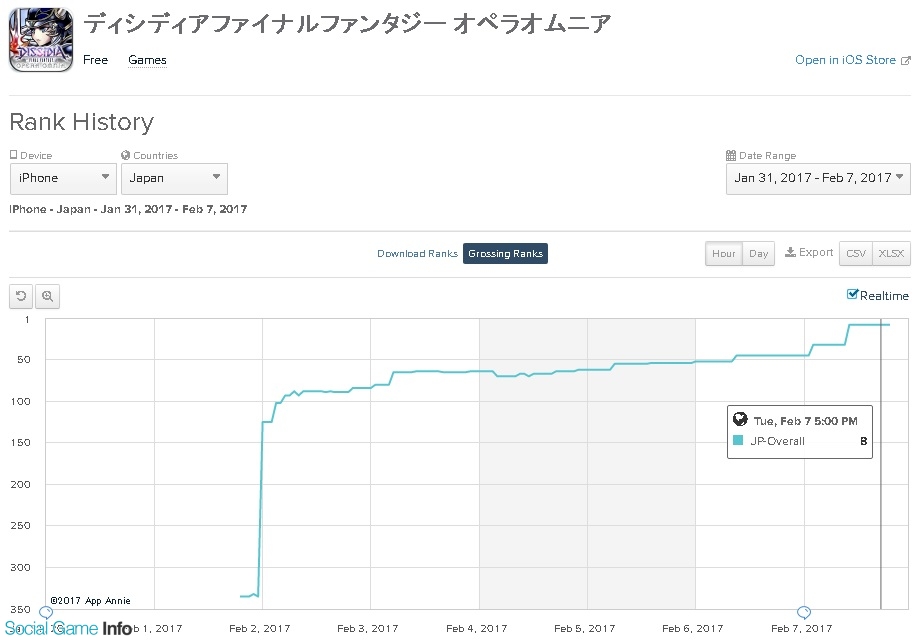Open the Japan countries dropdown

(x=174, y=178)
